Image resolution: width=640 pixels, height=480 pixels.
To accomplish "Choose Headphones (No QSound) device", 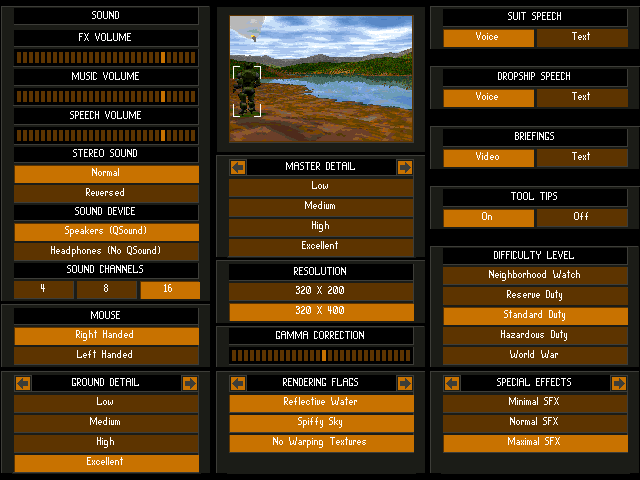I will [107, 252].
